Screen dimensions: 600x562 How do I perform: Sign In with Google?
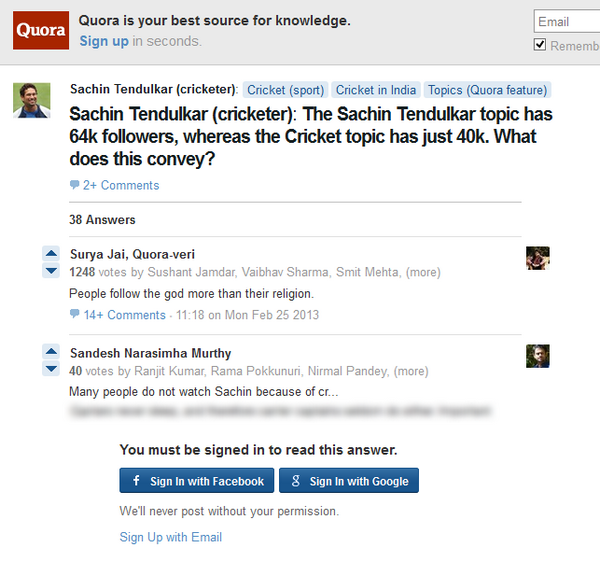click(x=349, y=481)
